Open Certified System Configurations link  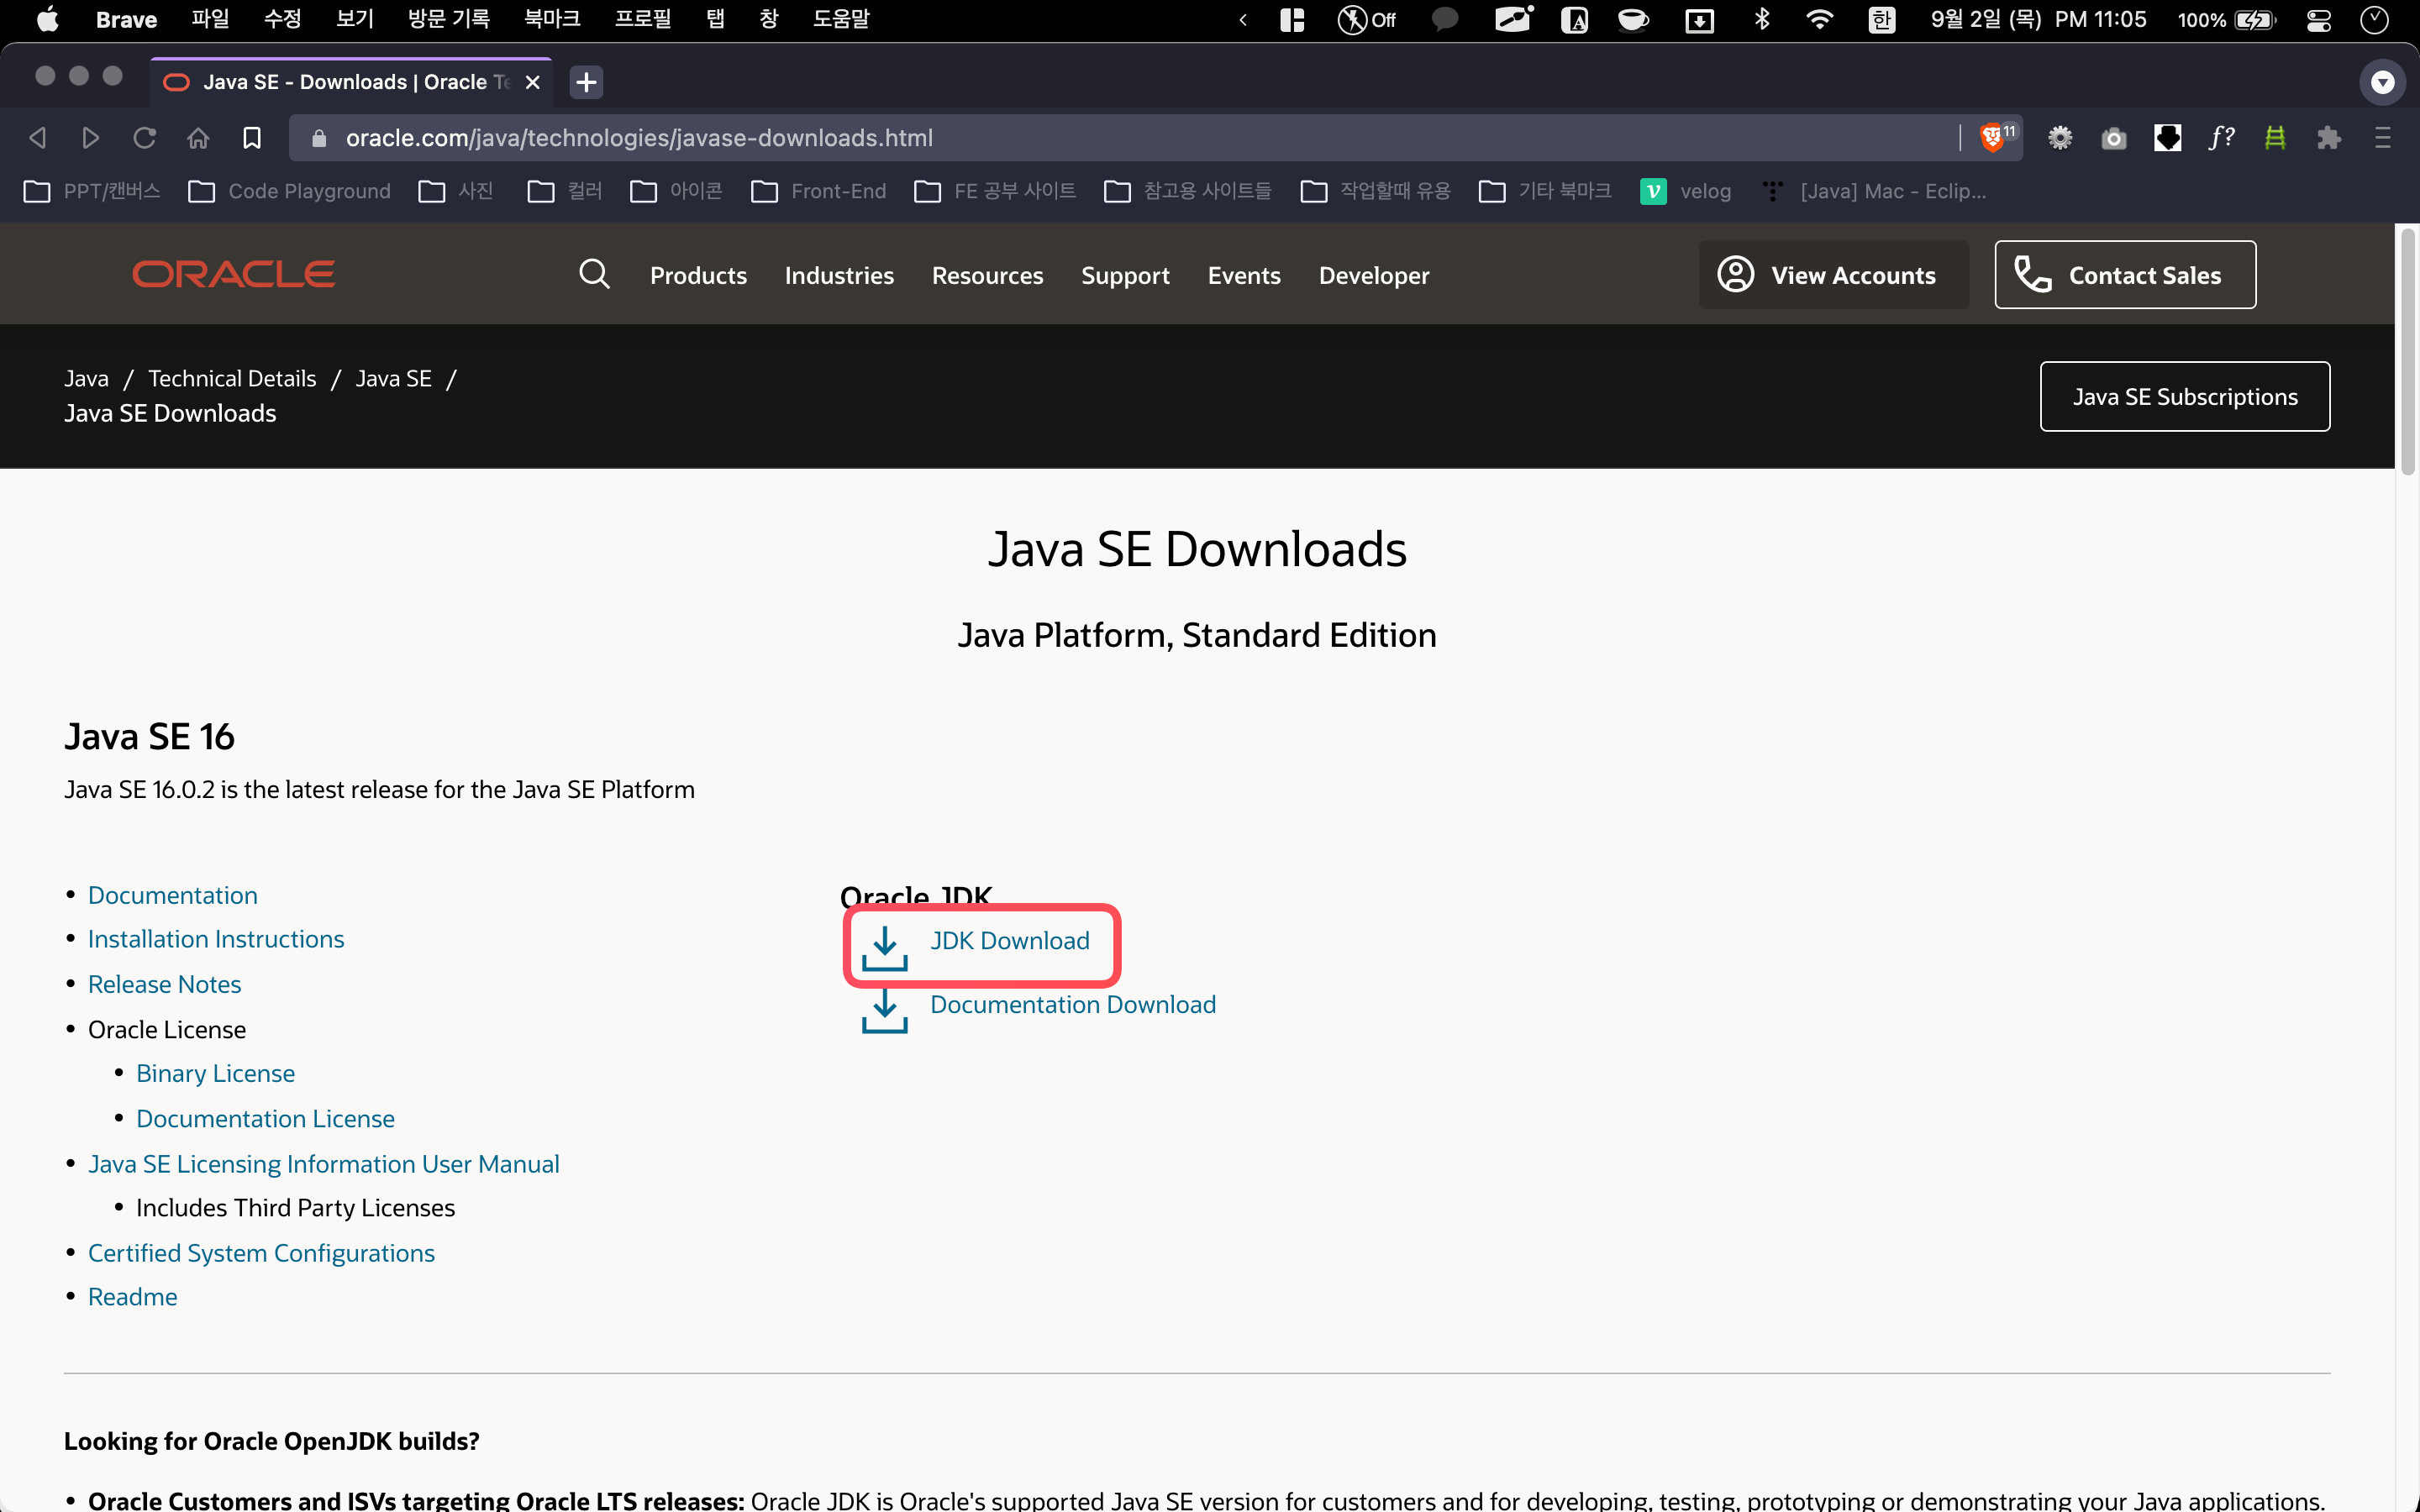[261, 1253]
